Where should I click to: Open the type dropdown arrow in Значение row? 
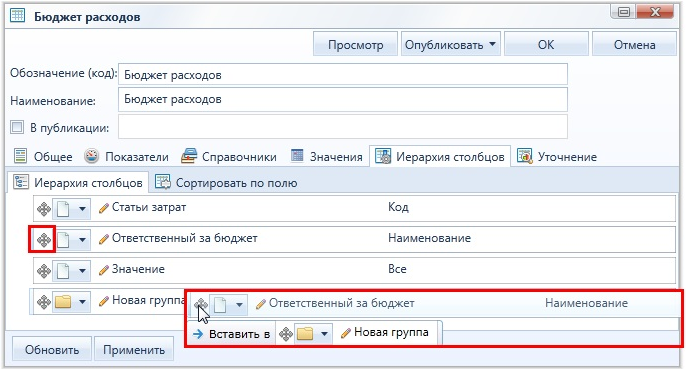[82, 271]
